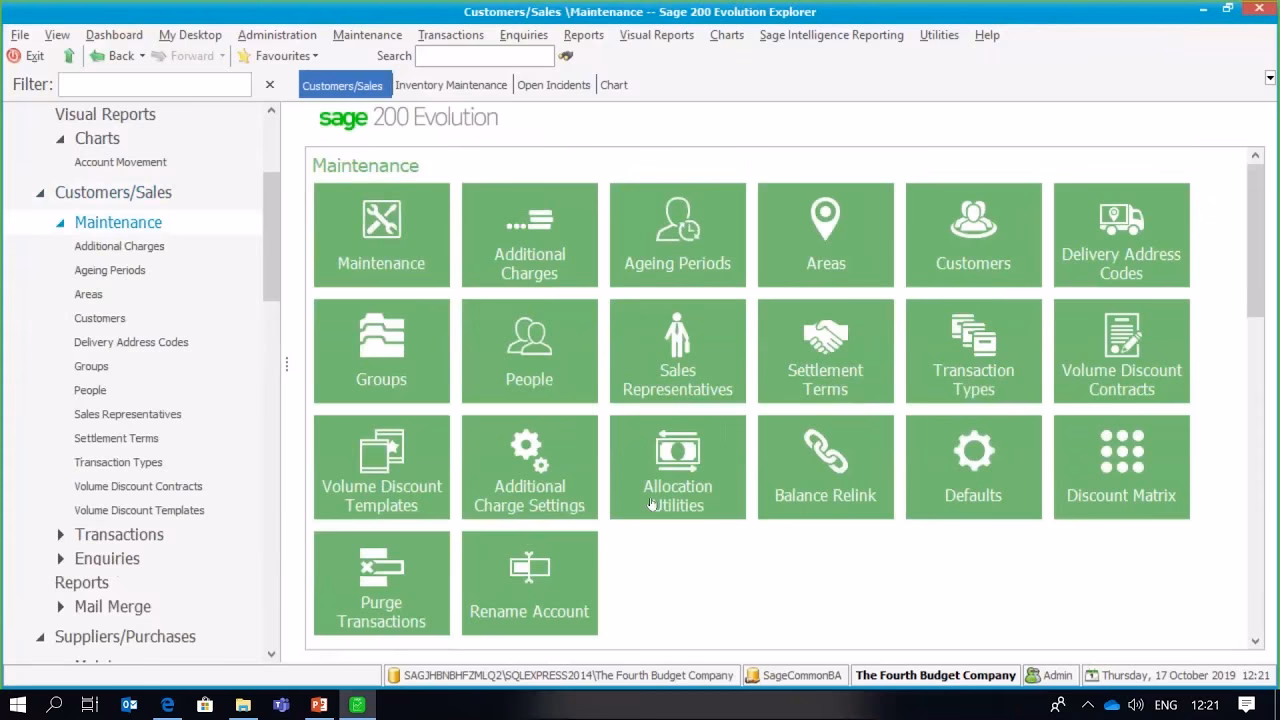Screen dimensions: 1280x720
Task: Open the Settlement Terms handshake tile
Action: click(x=825, y=351)
